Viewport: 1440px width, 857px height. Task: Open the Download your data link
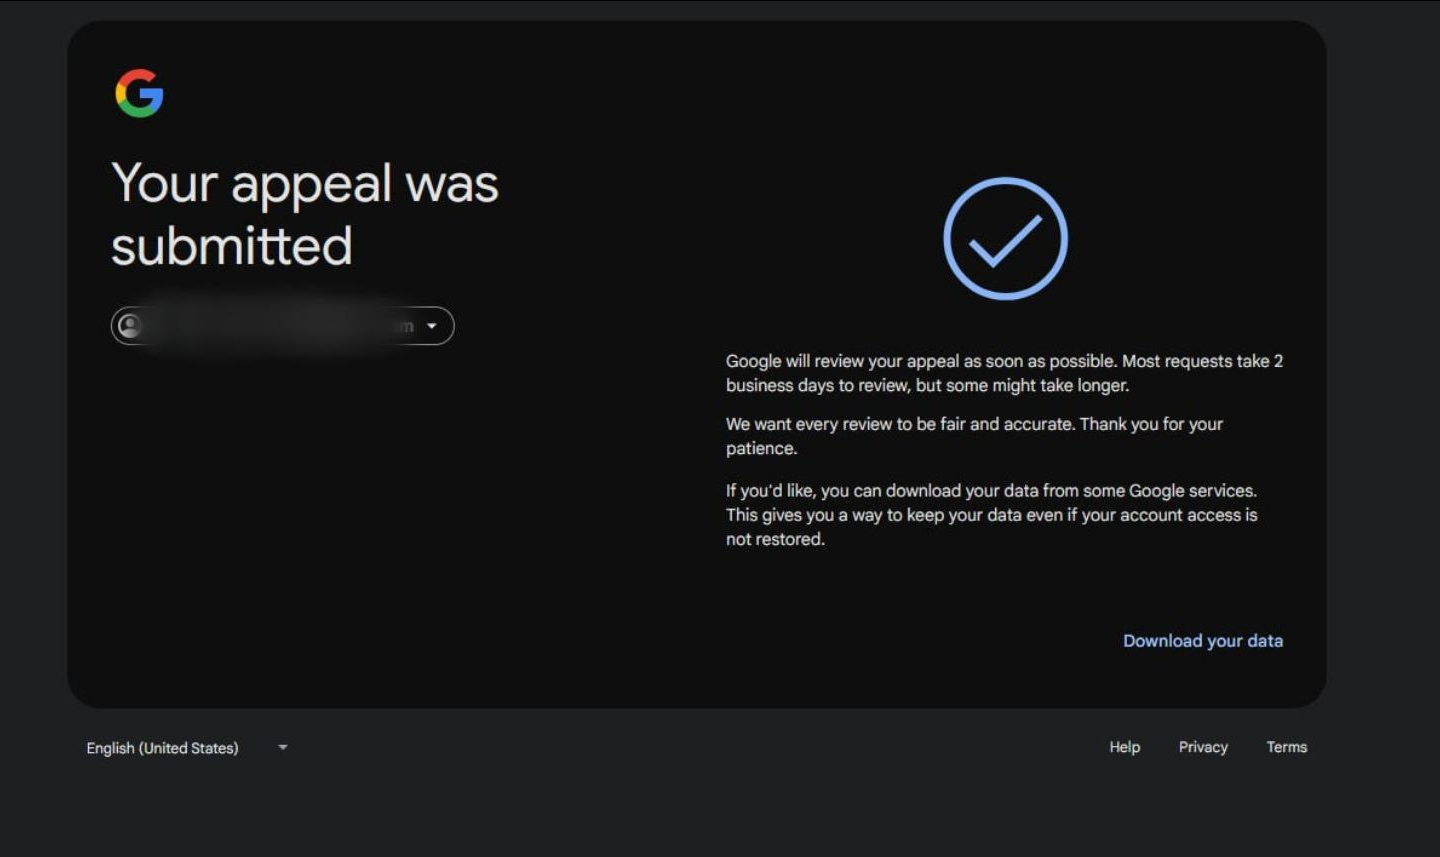click(1202, 641)
